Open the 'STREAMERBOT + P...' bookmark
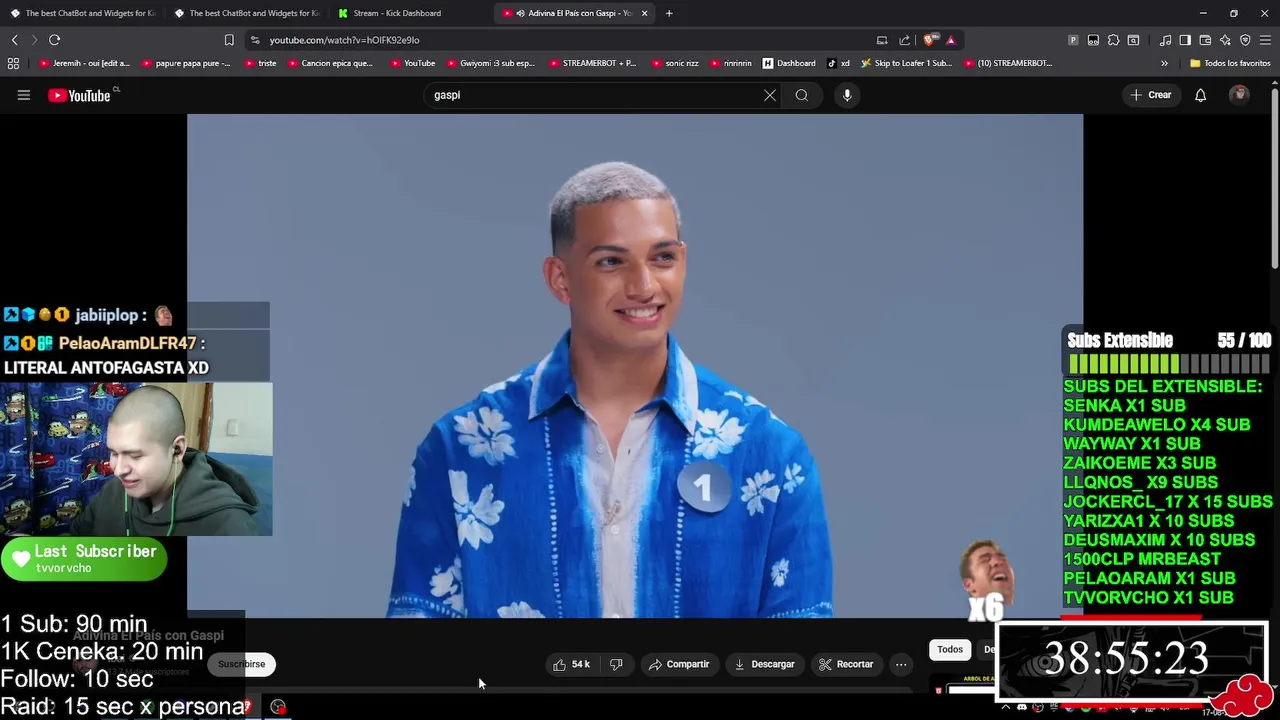 (x=592, y=63)
